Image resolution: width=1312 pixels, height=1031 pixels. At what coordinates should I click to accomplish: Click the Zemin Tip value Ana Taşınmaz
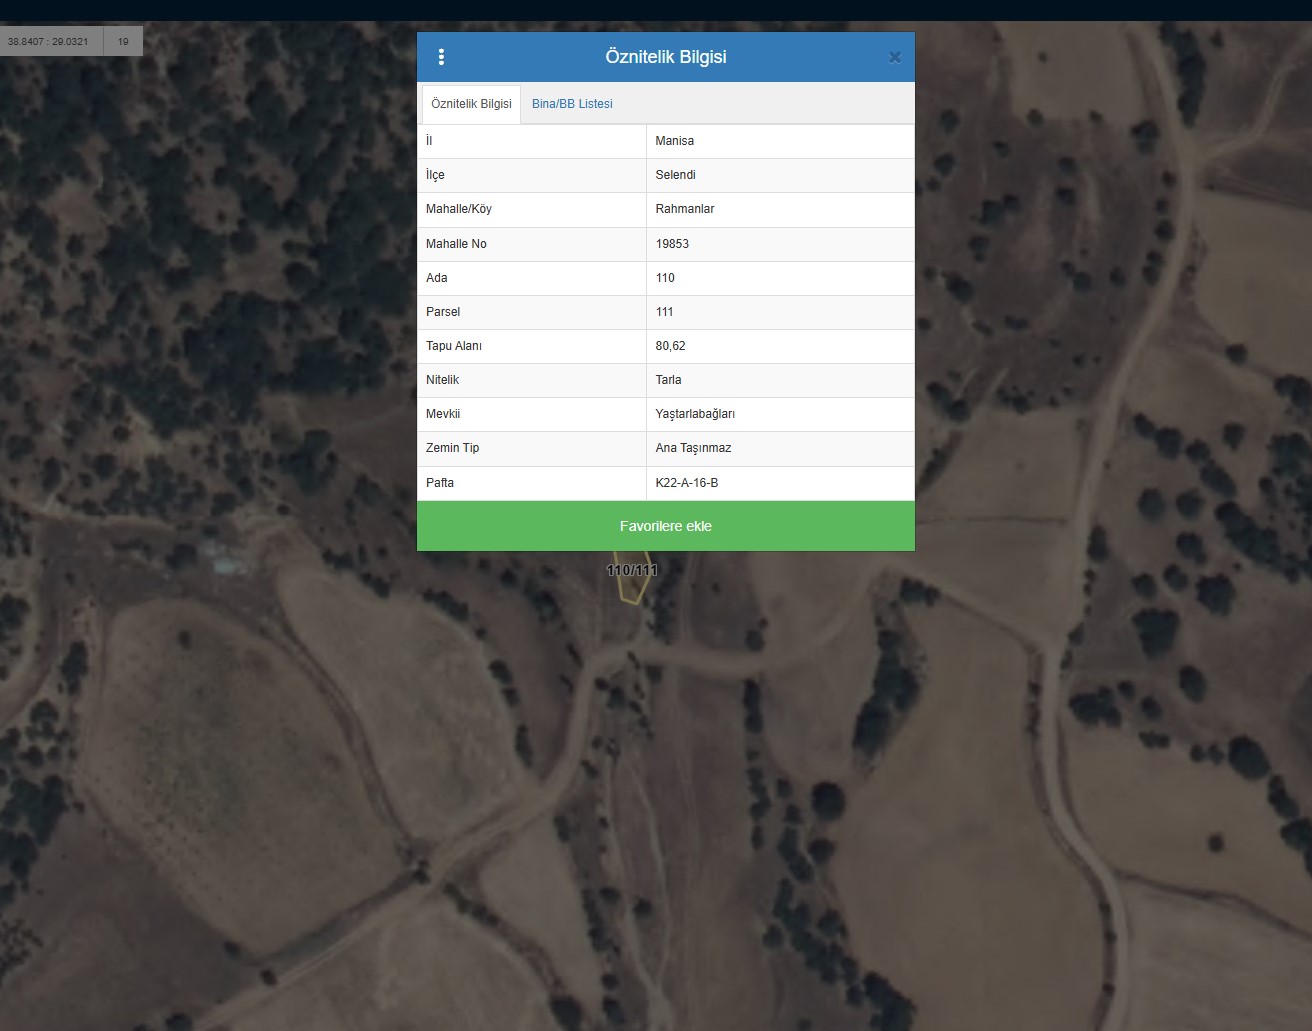(693, 448)
